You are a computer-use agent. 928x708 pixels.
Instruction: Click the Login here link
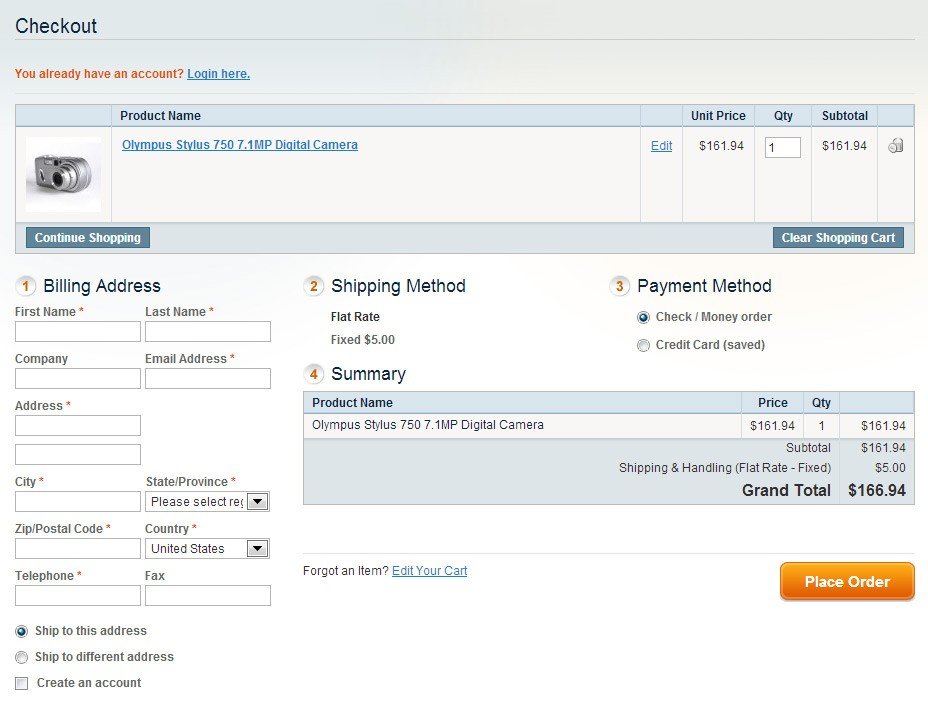click(218, 74)
